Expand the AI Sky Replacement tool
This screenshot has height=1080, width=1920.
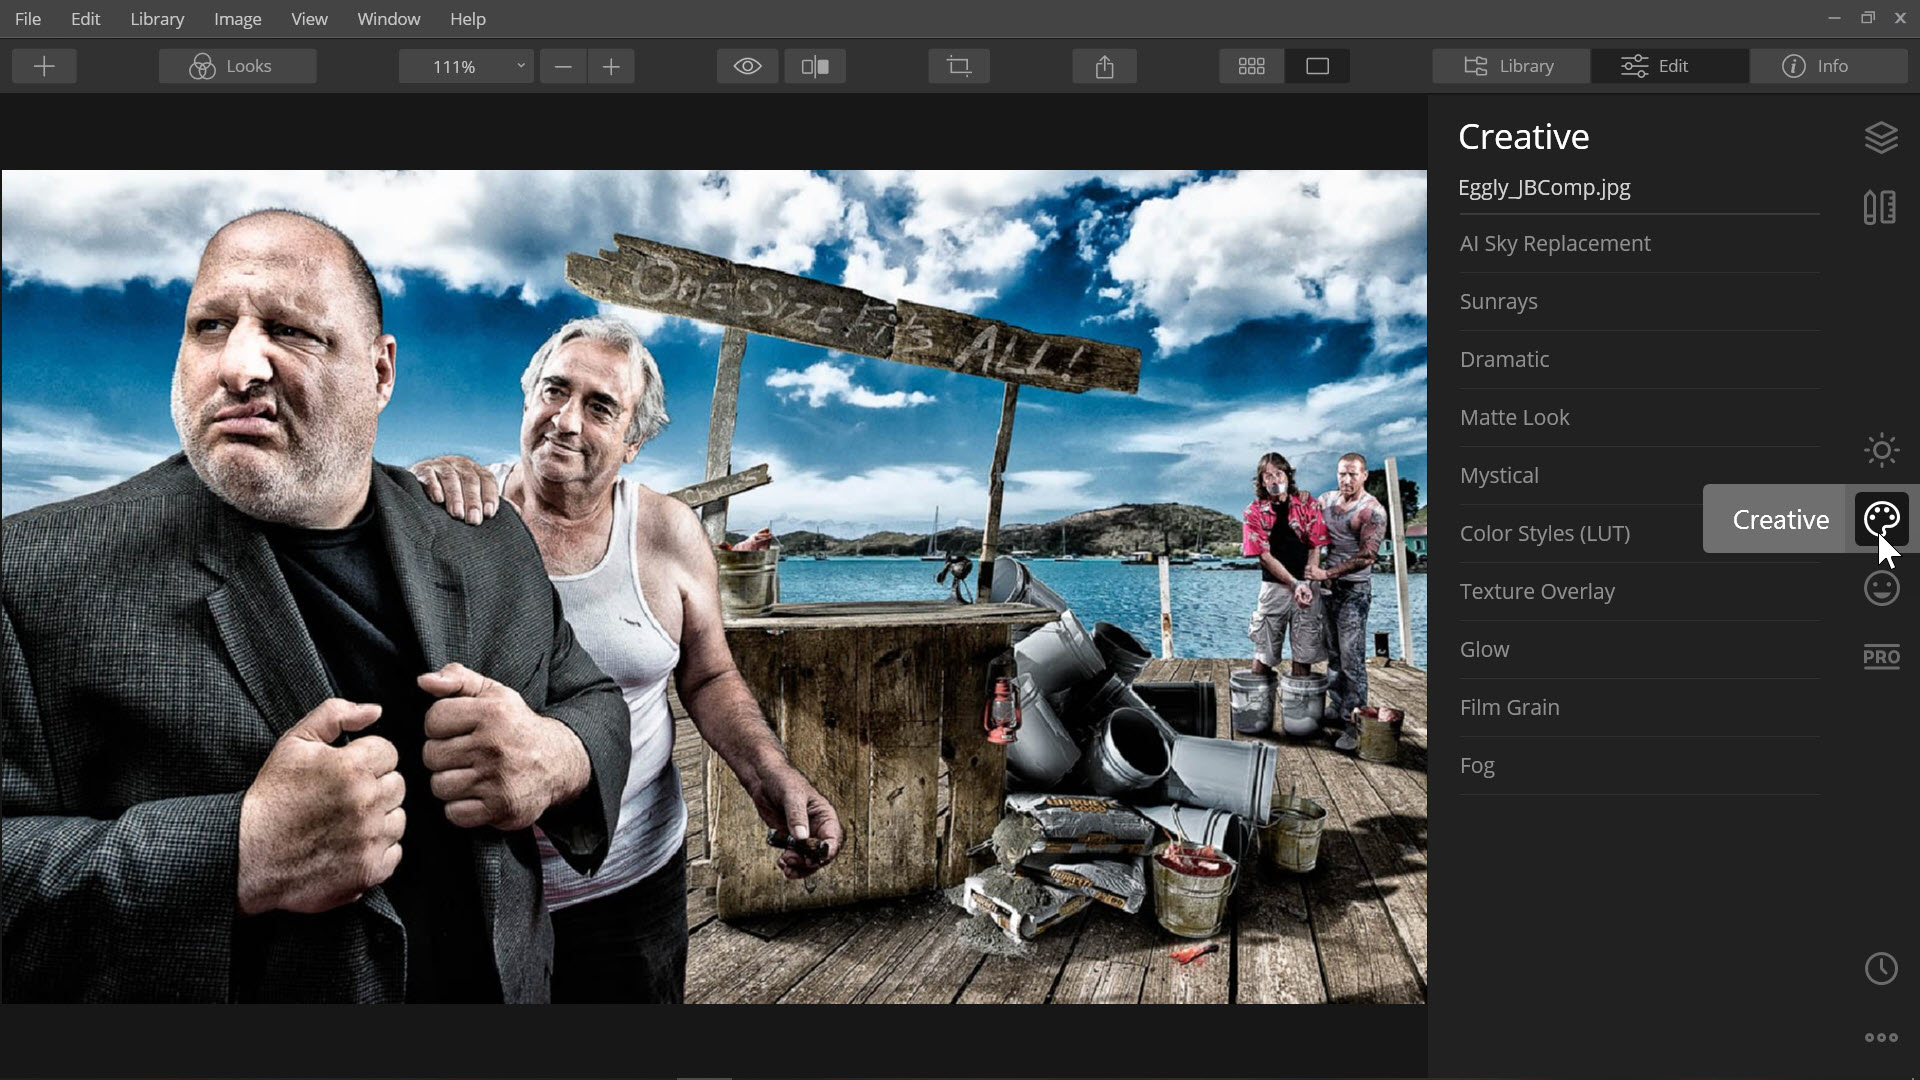(1555, 244)
